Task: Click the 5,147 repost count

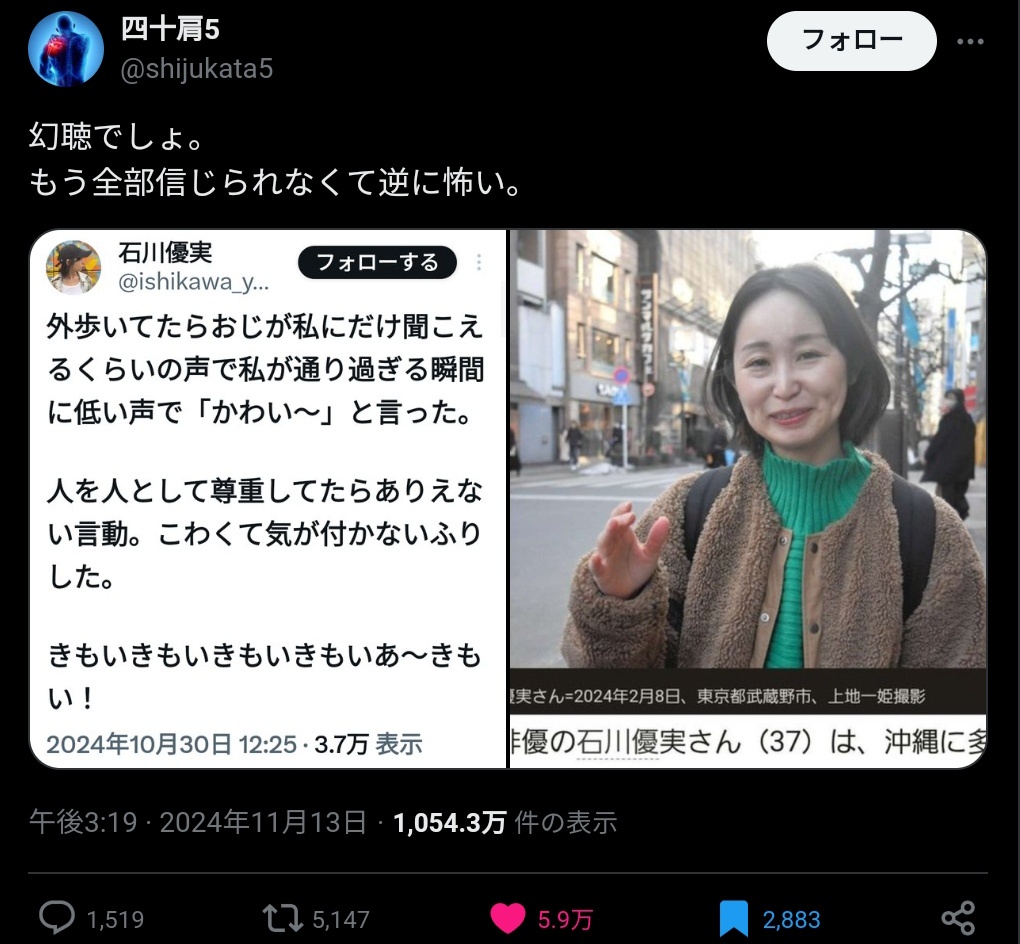Action: click(340, 919)
